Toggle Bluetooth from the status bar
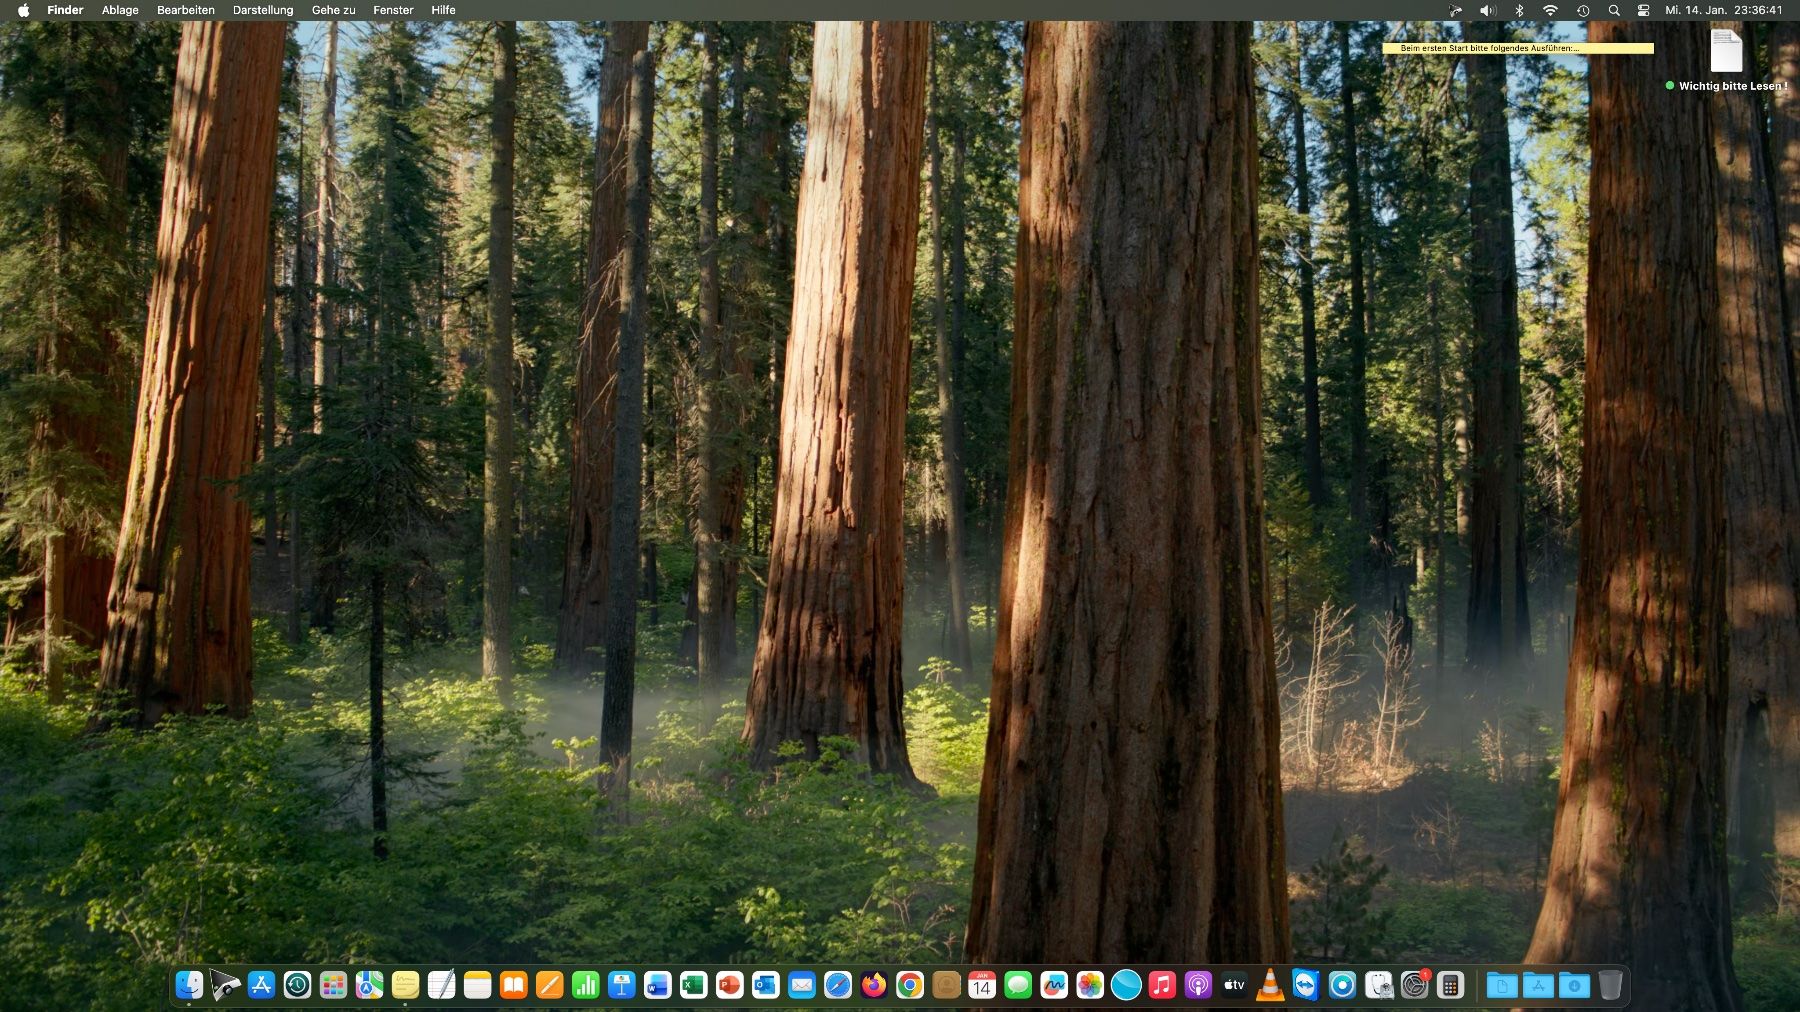The width and height of the screenshot is (1800, 1012). (1519, 10)
